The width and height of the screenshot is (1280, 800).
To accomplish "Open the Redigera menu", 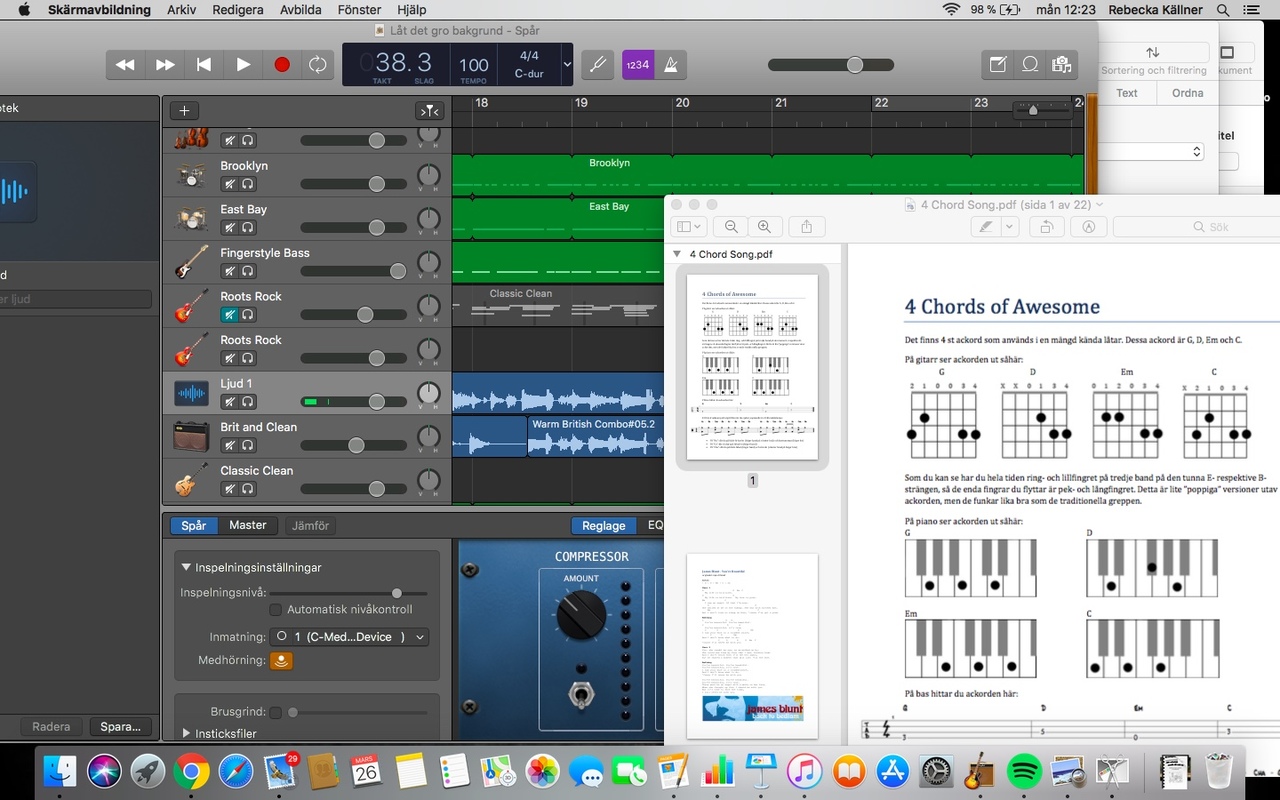I will [x=238, y=10].
